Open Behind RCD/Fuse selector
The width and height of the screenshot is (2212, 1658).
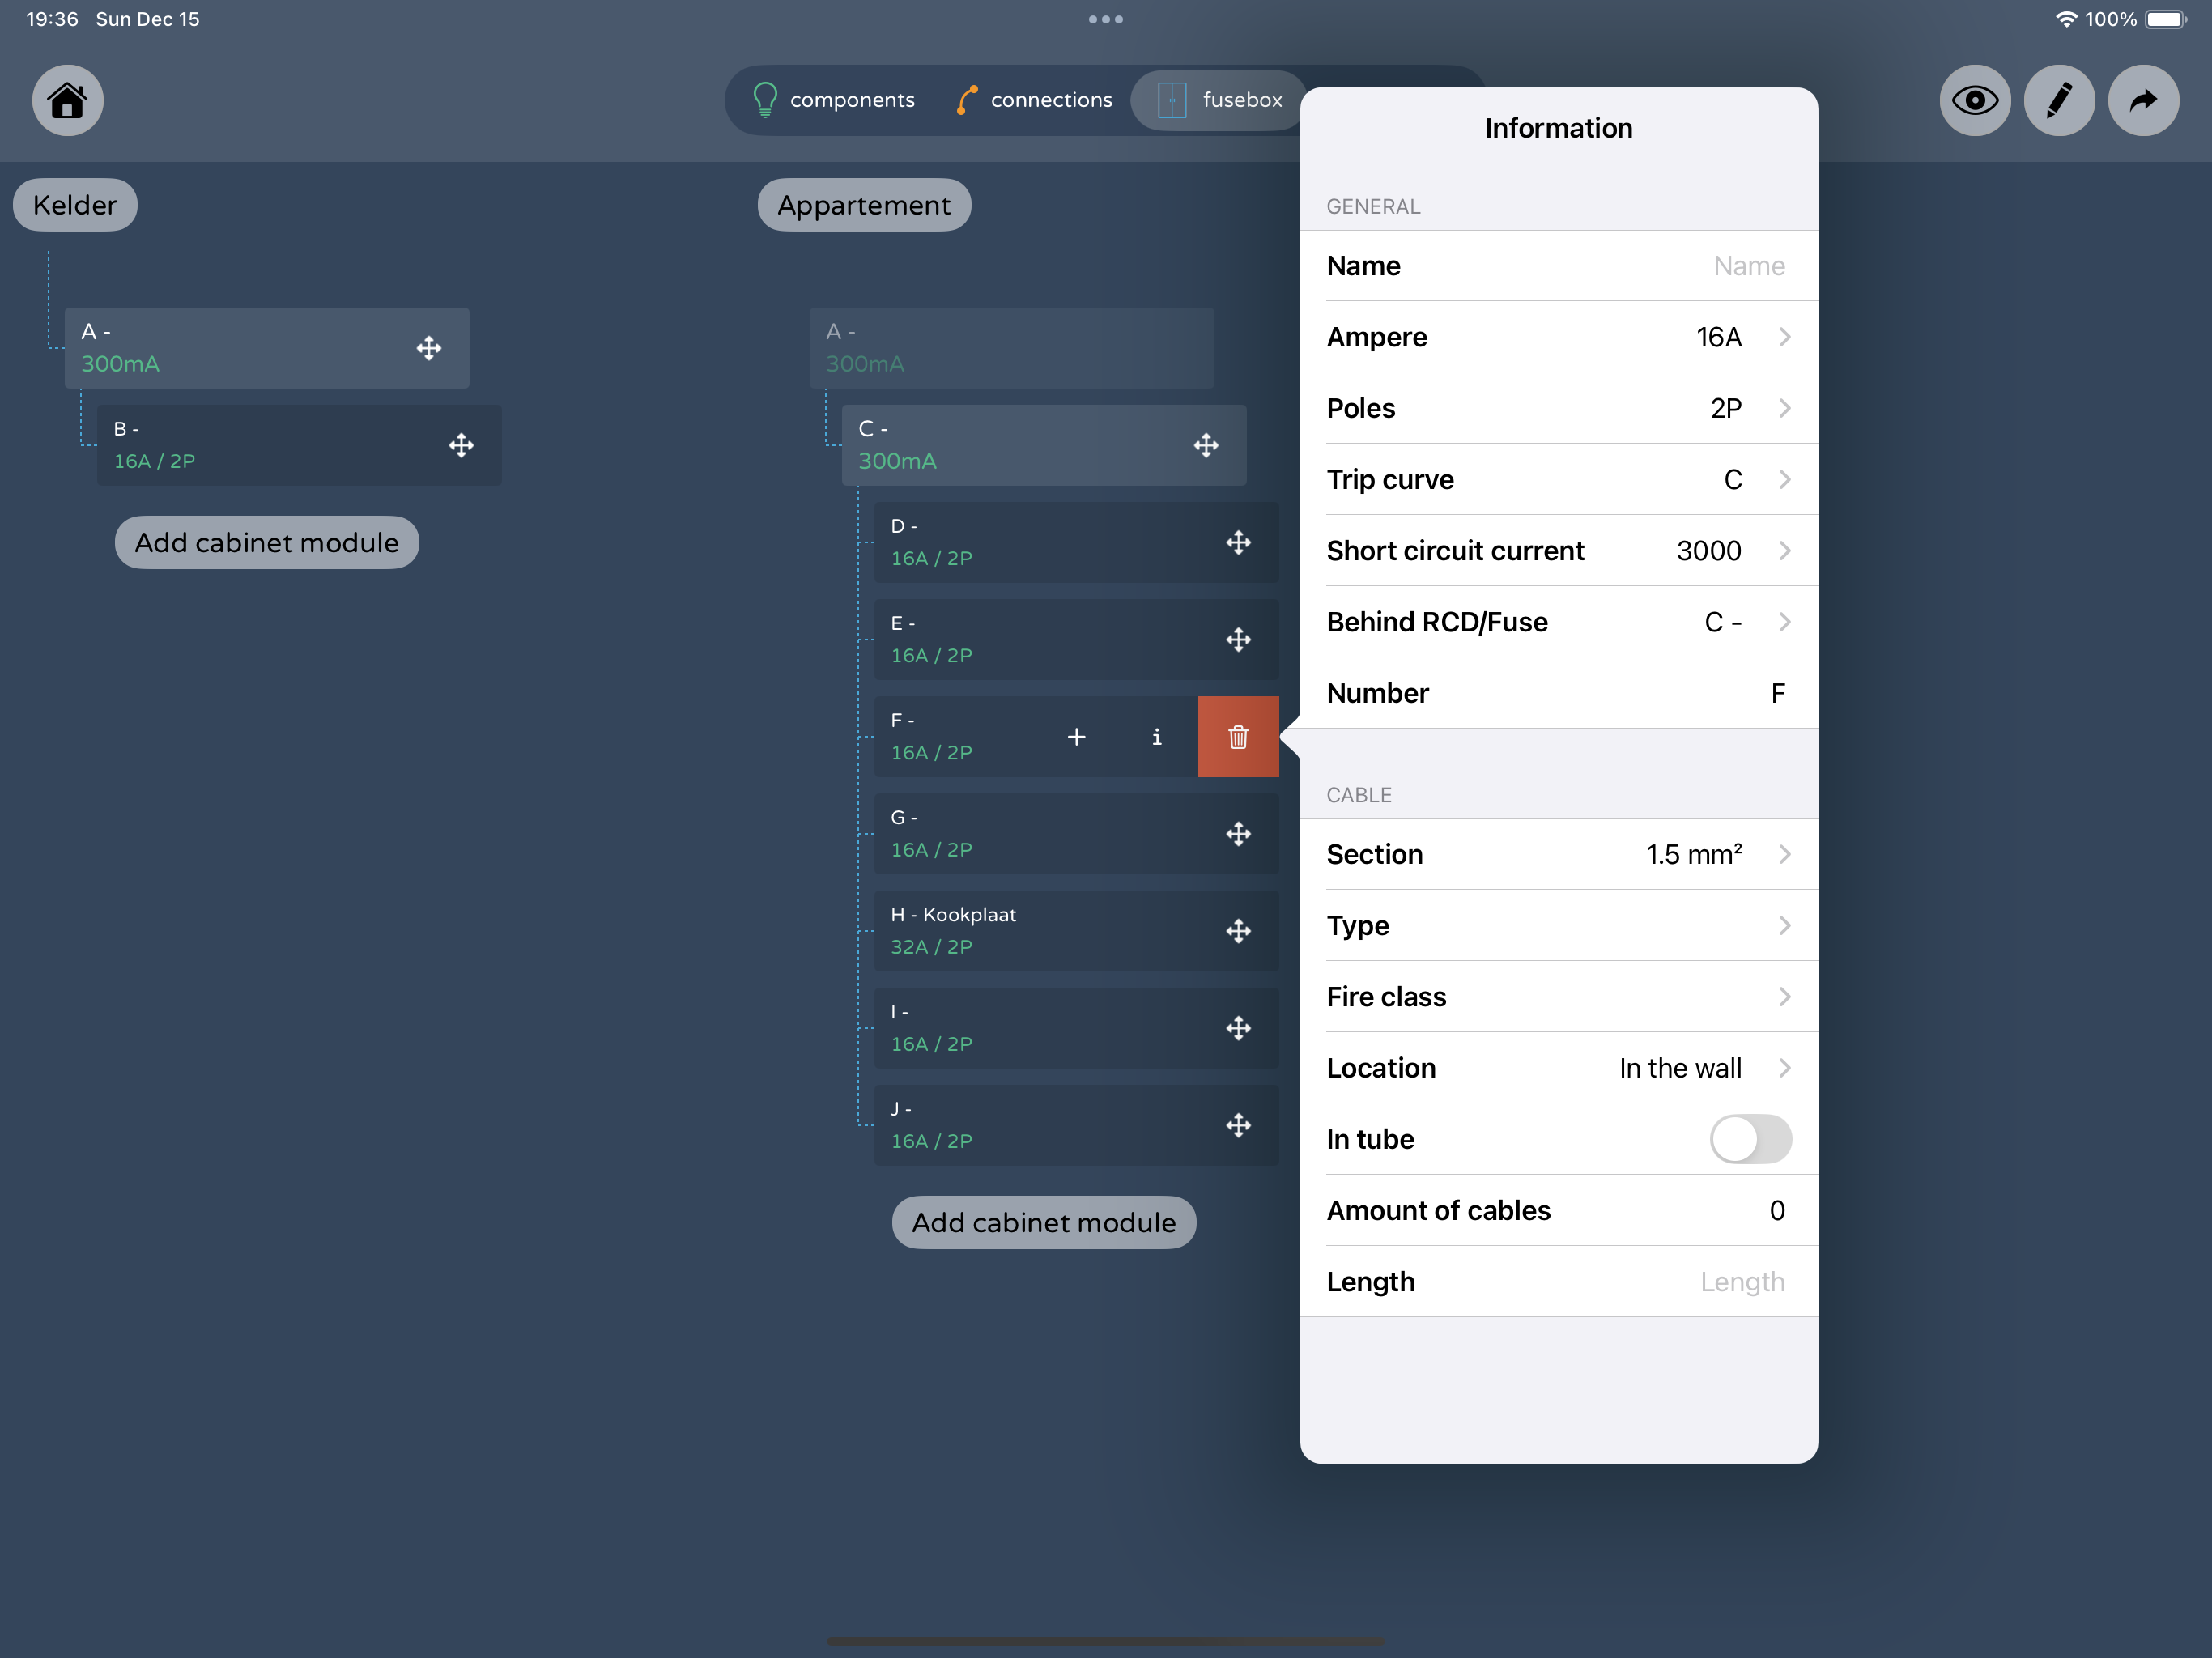[x=1558, y=621]
